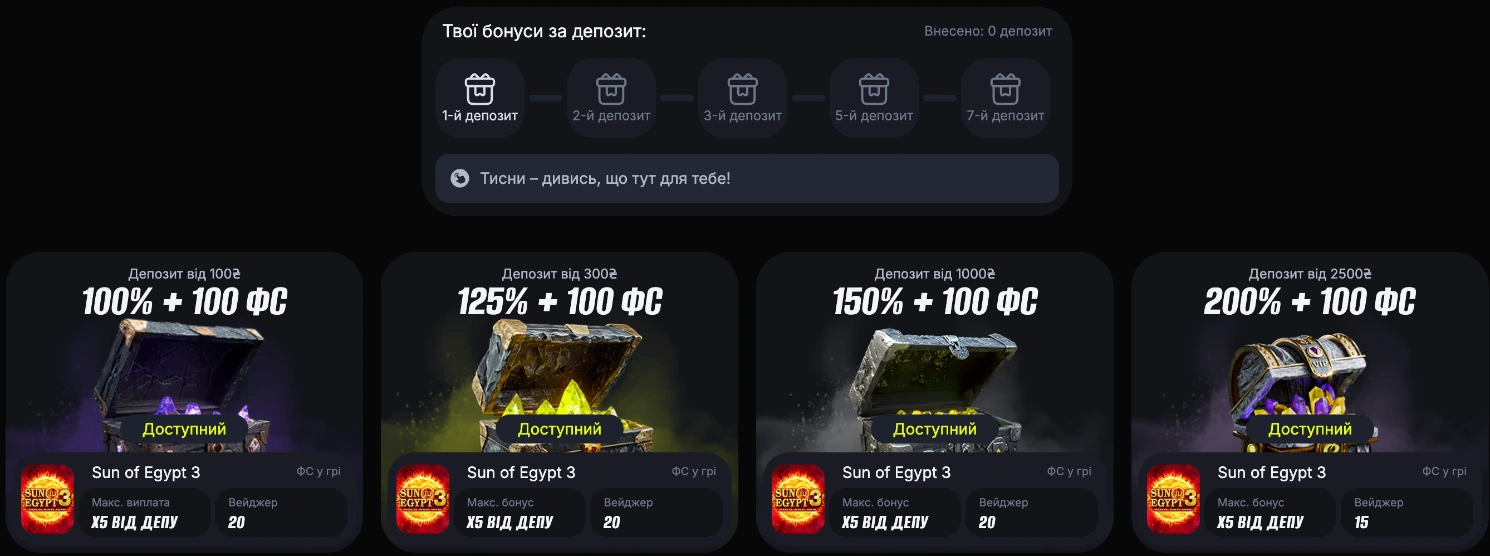Click the icon beside 'Тисни – дивись' hint

click(460, 178)
